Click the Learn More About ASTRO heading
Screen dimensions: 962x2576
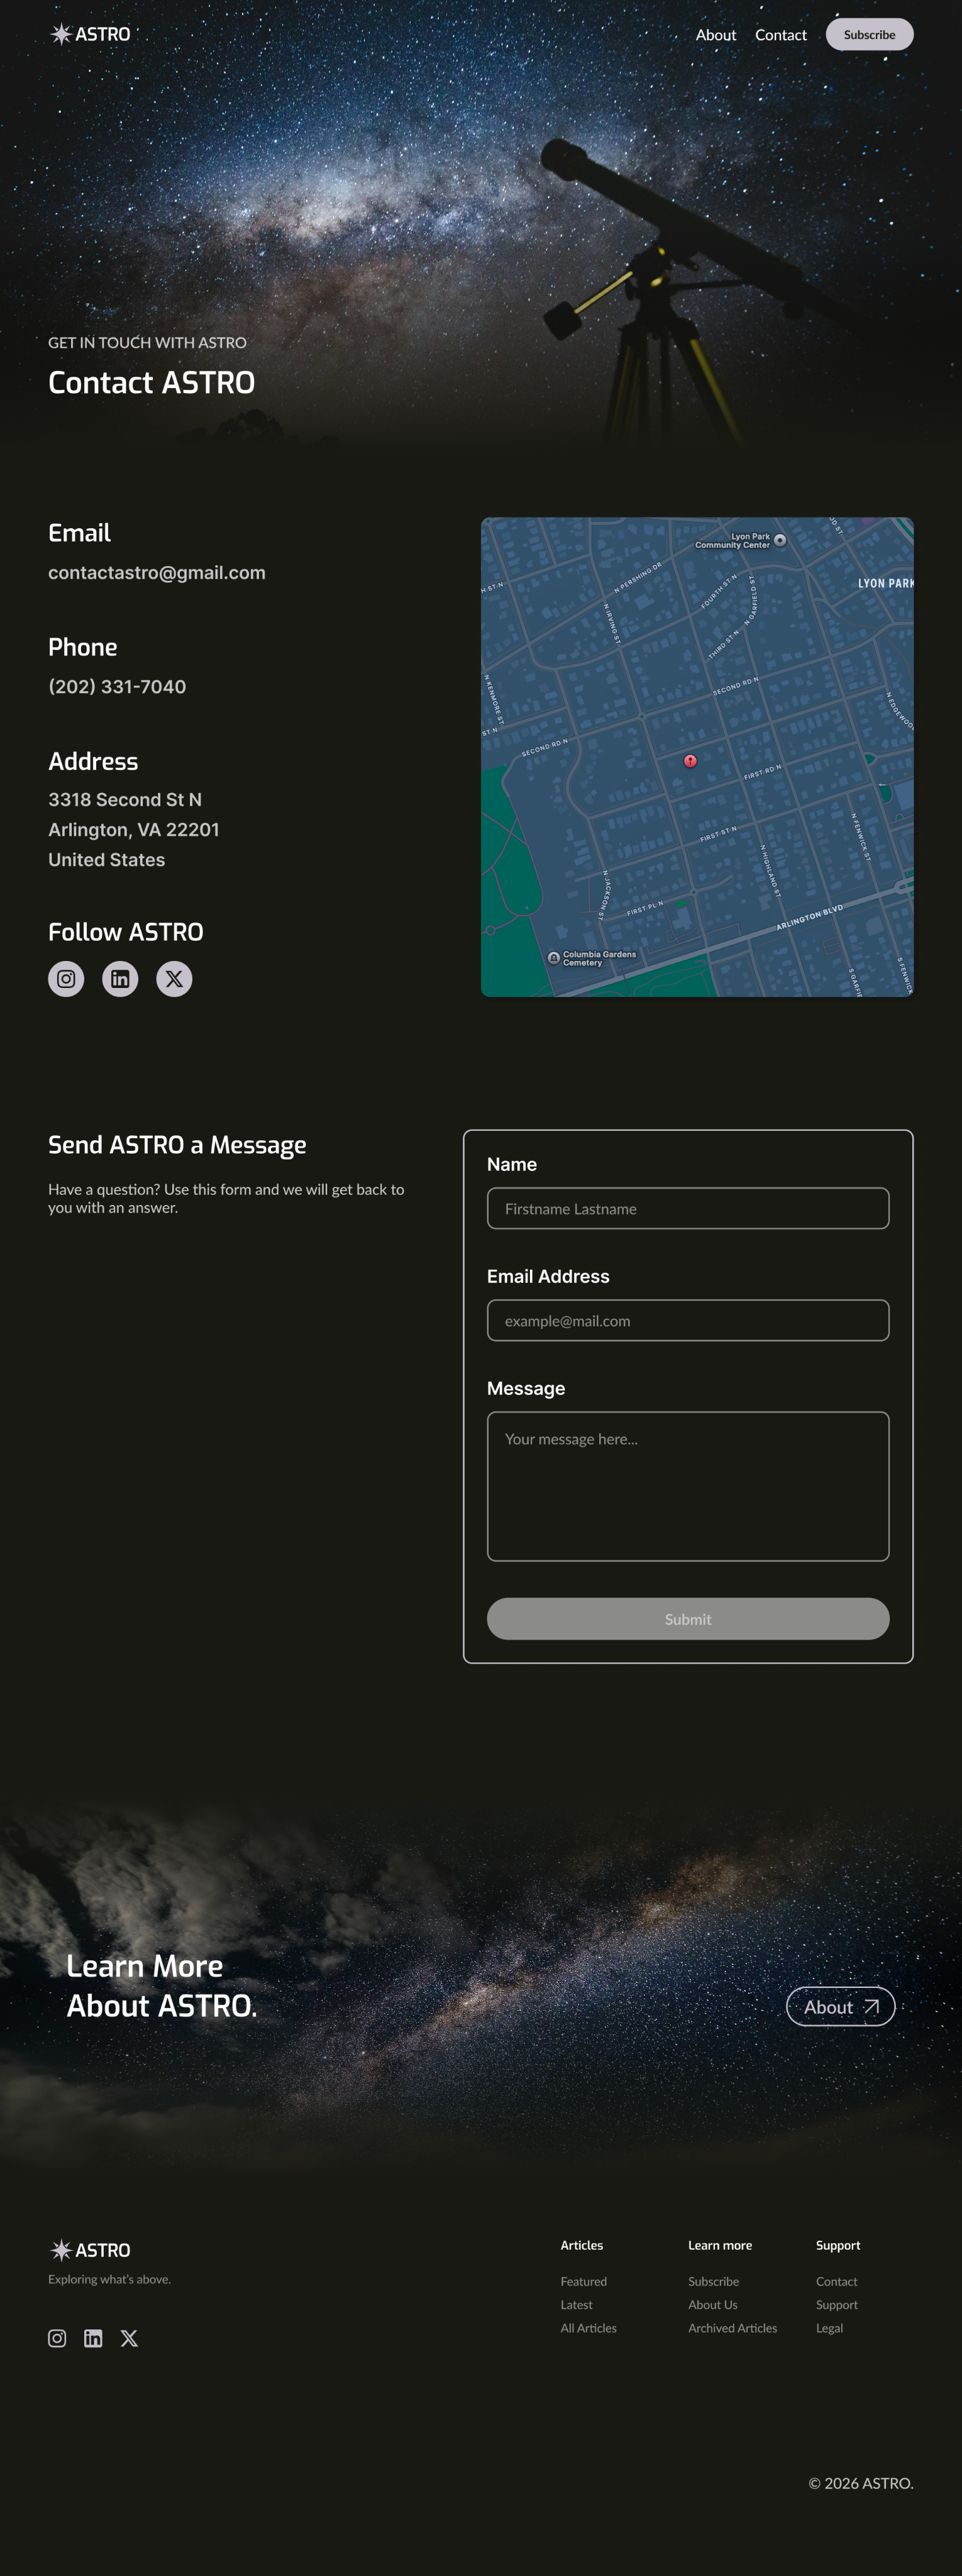tap(162, 1986)
